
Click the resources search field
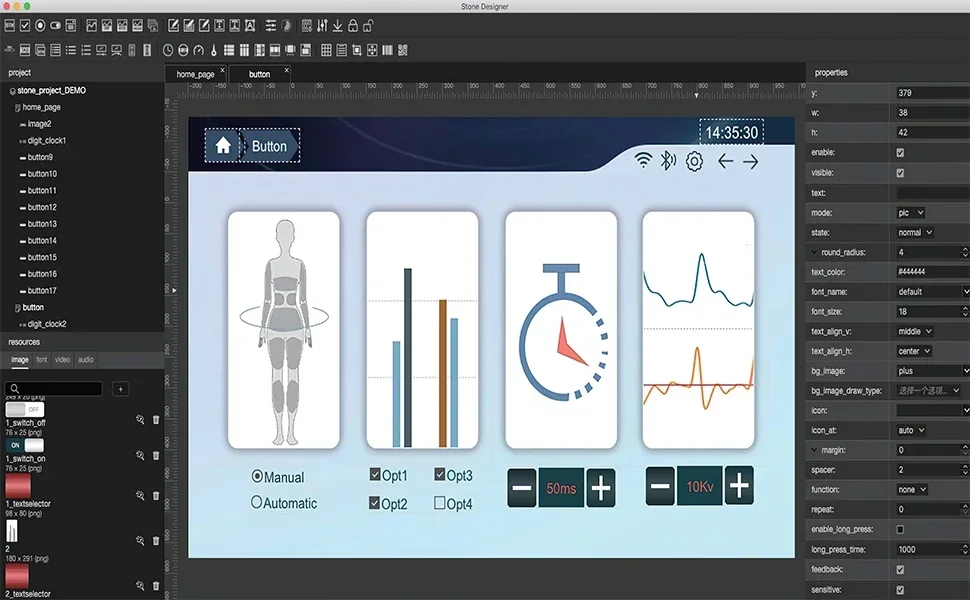coord(54,389)
